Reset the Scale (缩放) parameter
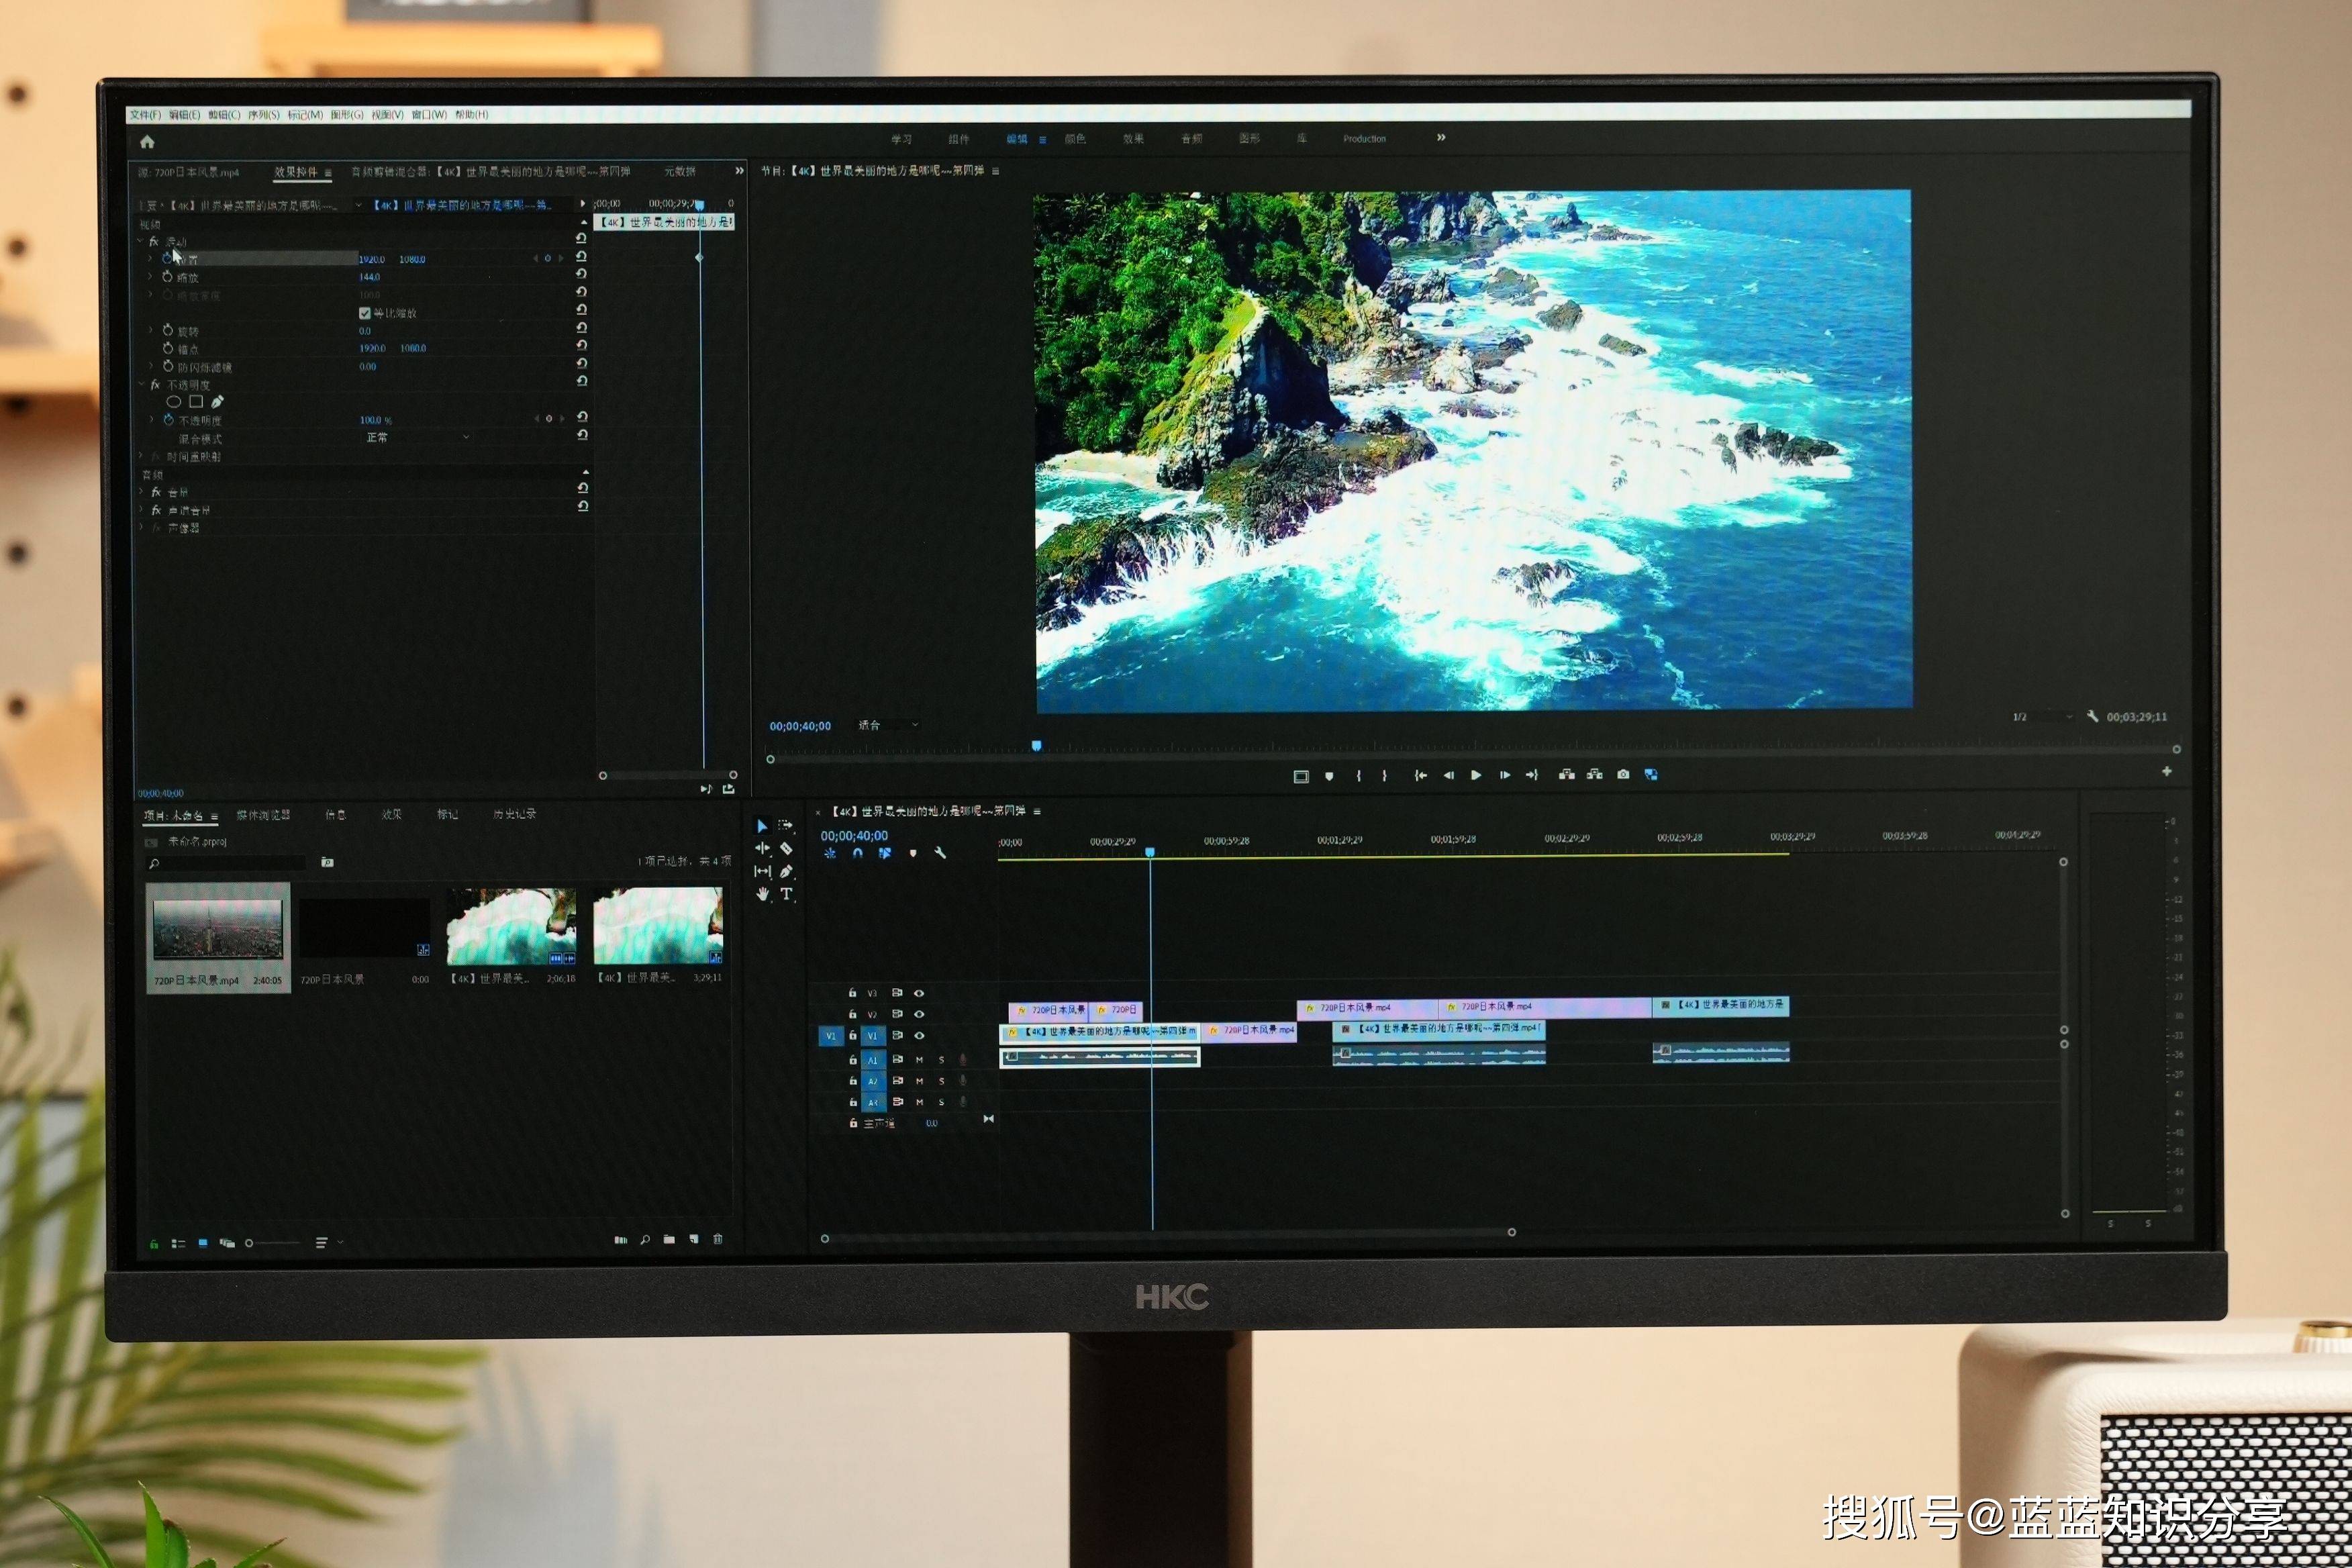The image size is (2352, 1568). tap(582, 274)
